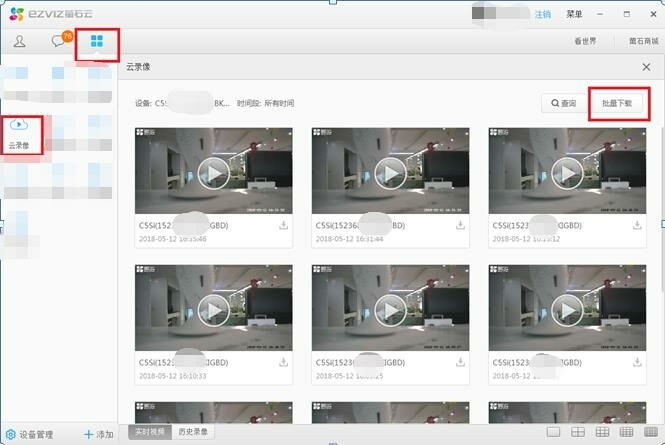Switch to 实时视频 live view tab
665x445 pixels.
click(x=150, y=432)
